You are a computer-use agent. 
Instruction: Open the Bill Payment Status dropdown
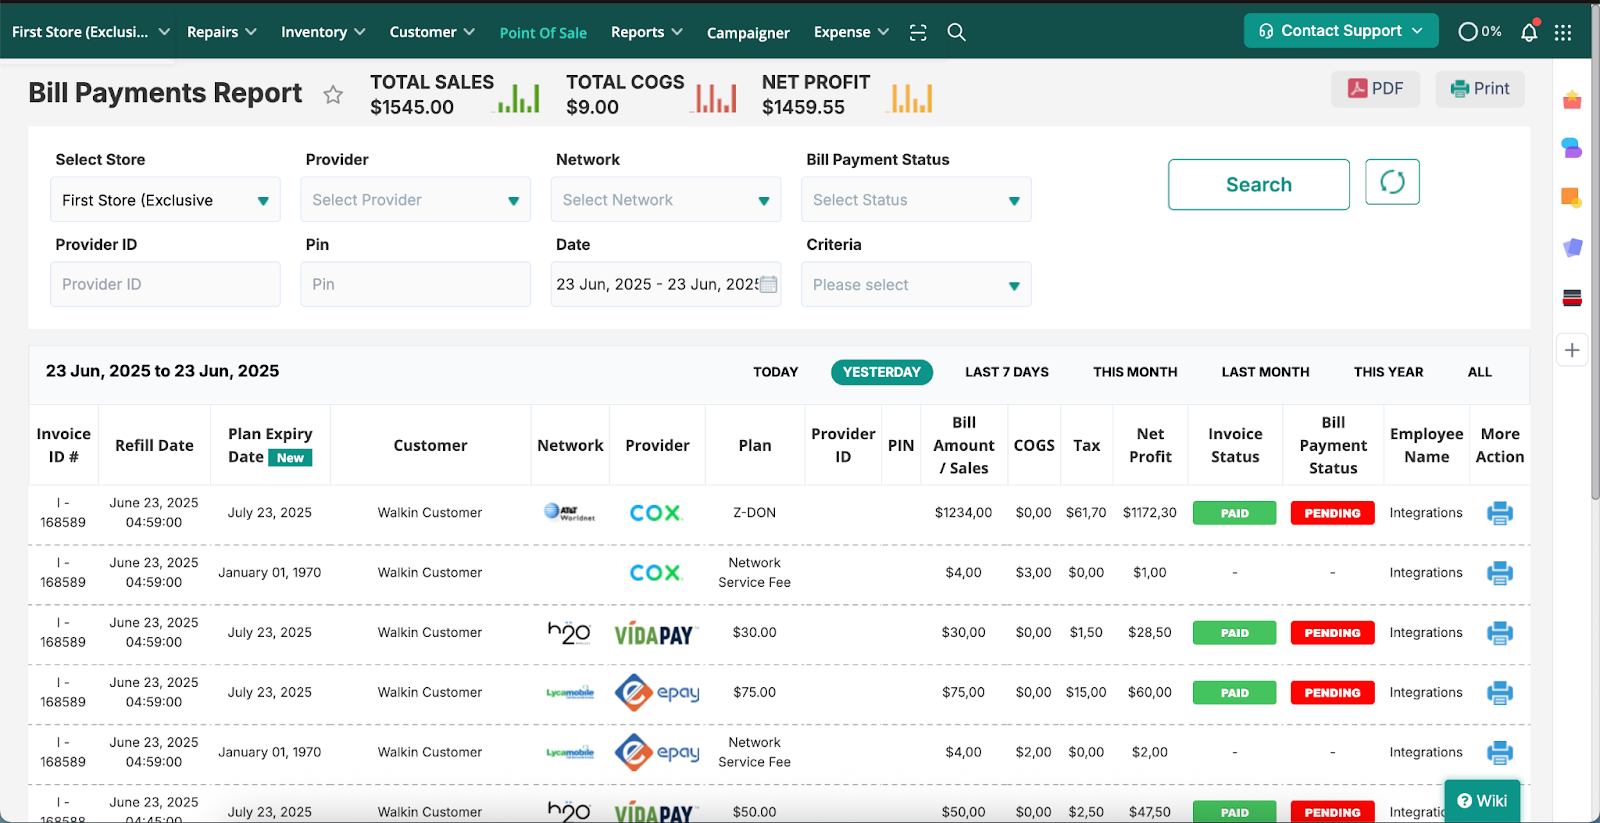pos(916,200)
